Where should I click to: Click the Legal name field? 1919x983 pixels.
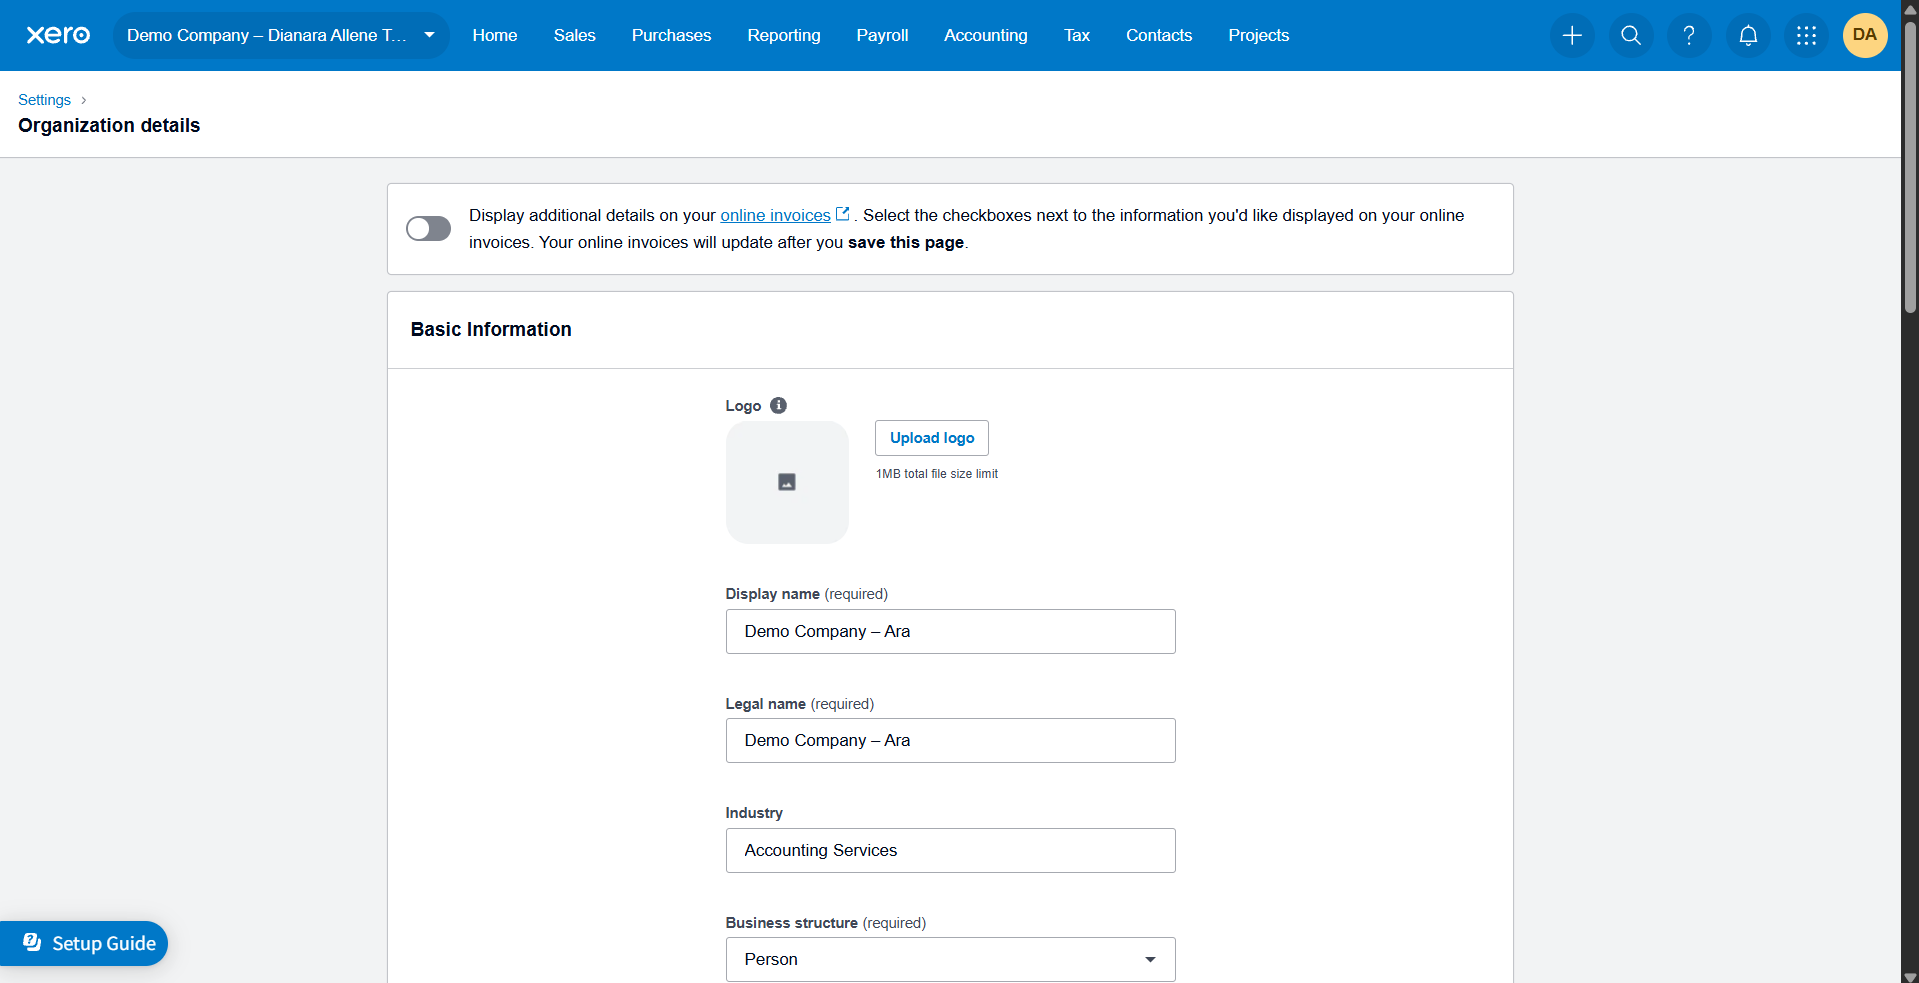[950, 740]
